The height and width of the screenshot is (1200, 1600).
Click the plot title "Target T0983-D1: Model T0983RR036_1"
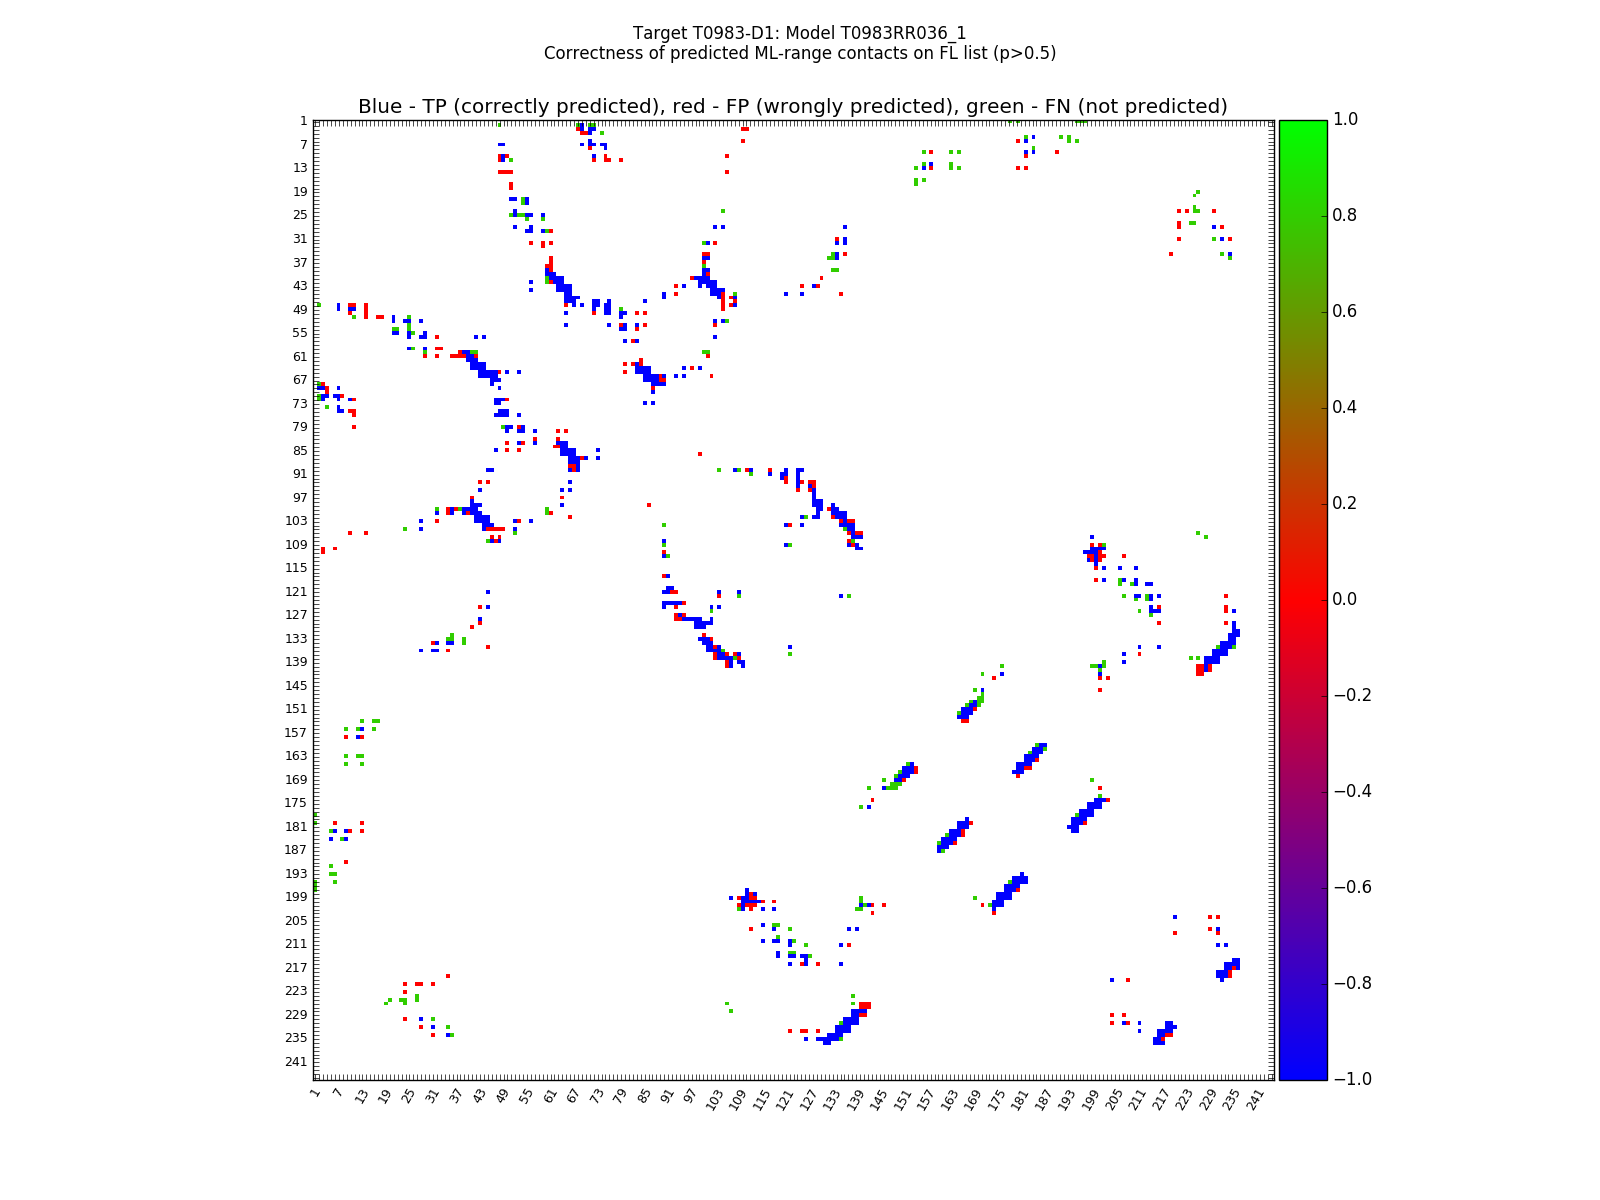coord(799,33)
